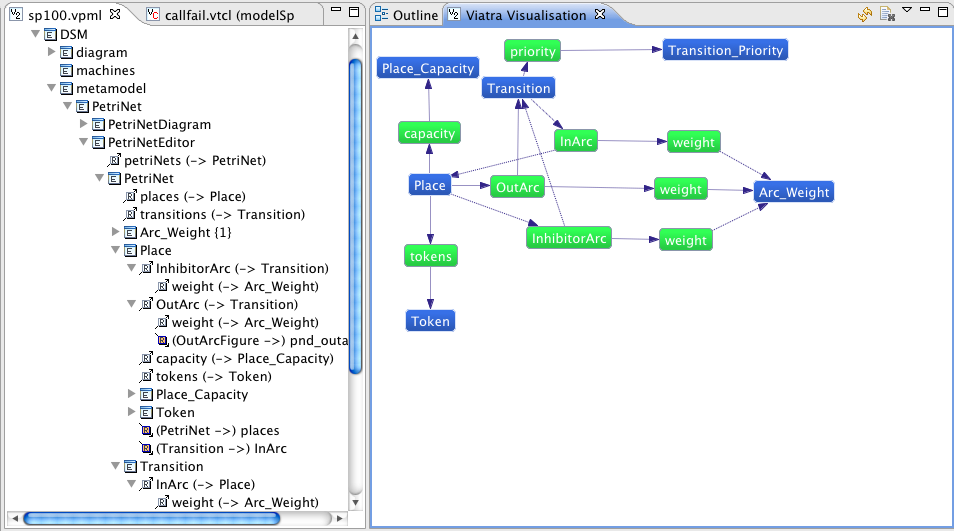This screenshot has height=531, width=954.
Task: Click the Arc_Weight graph node
Action: click(x=794, y=192)
